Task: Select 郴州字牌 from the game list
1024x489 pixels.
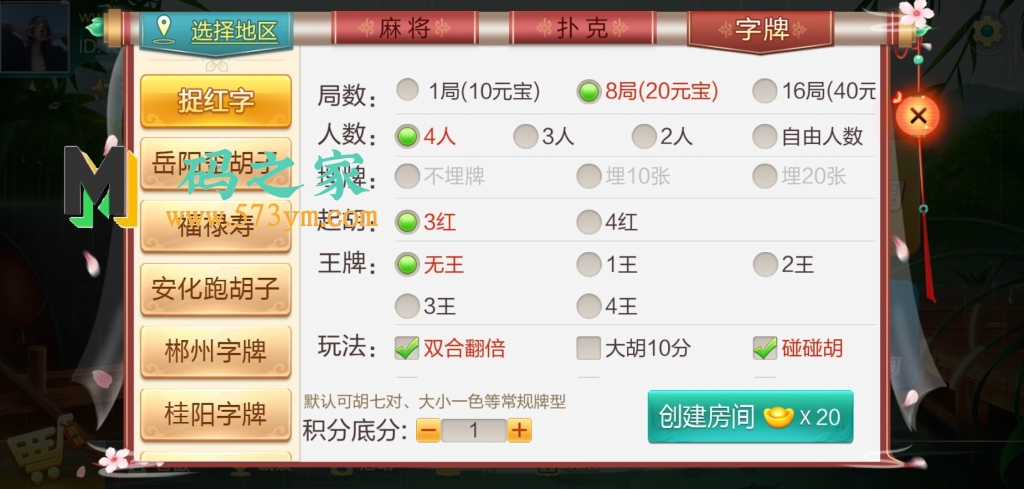Action: 216,352
